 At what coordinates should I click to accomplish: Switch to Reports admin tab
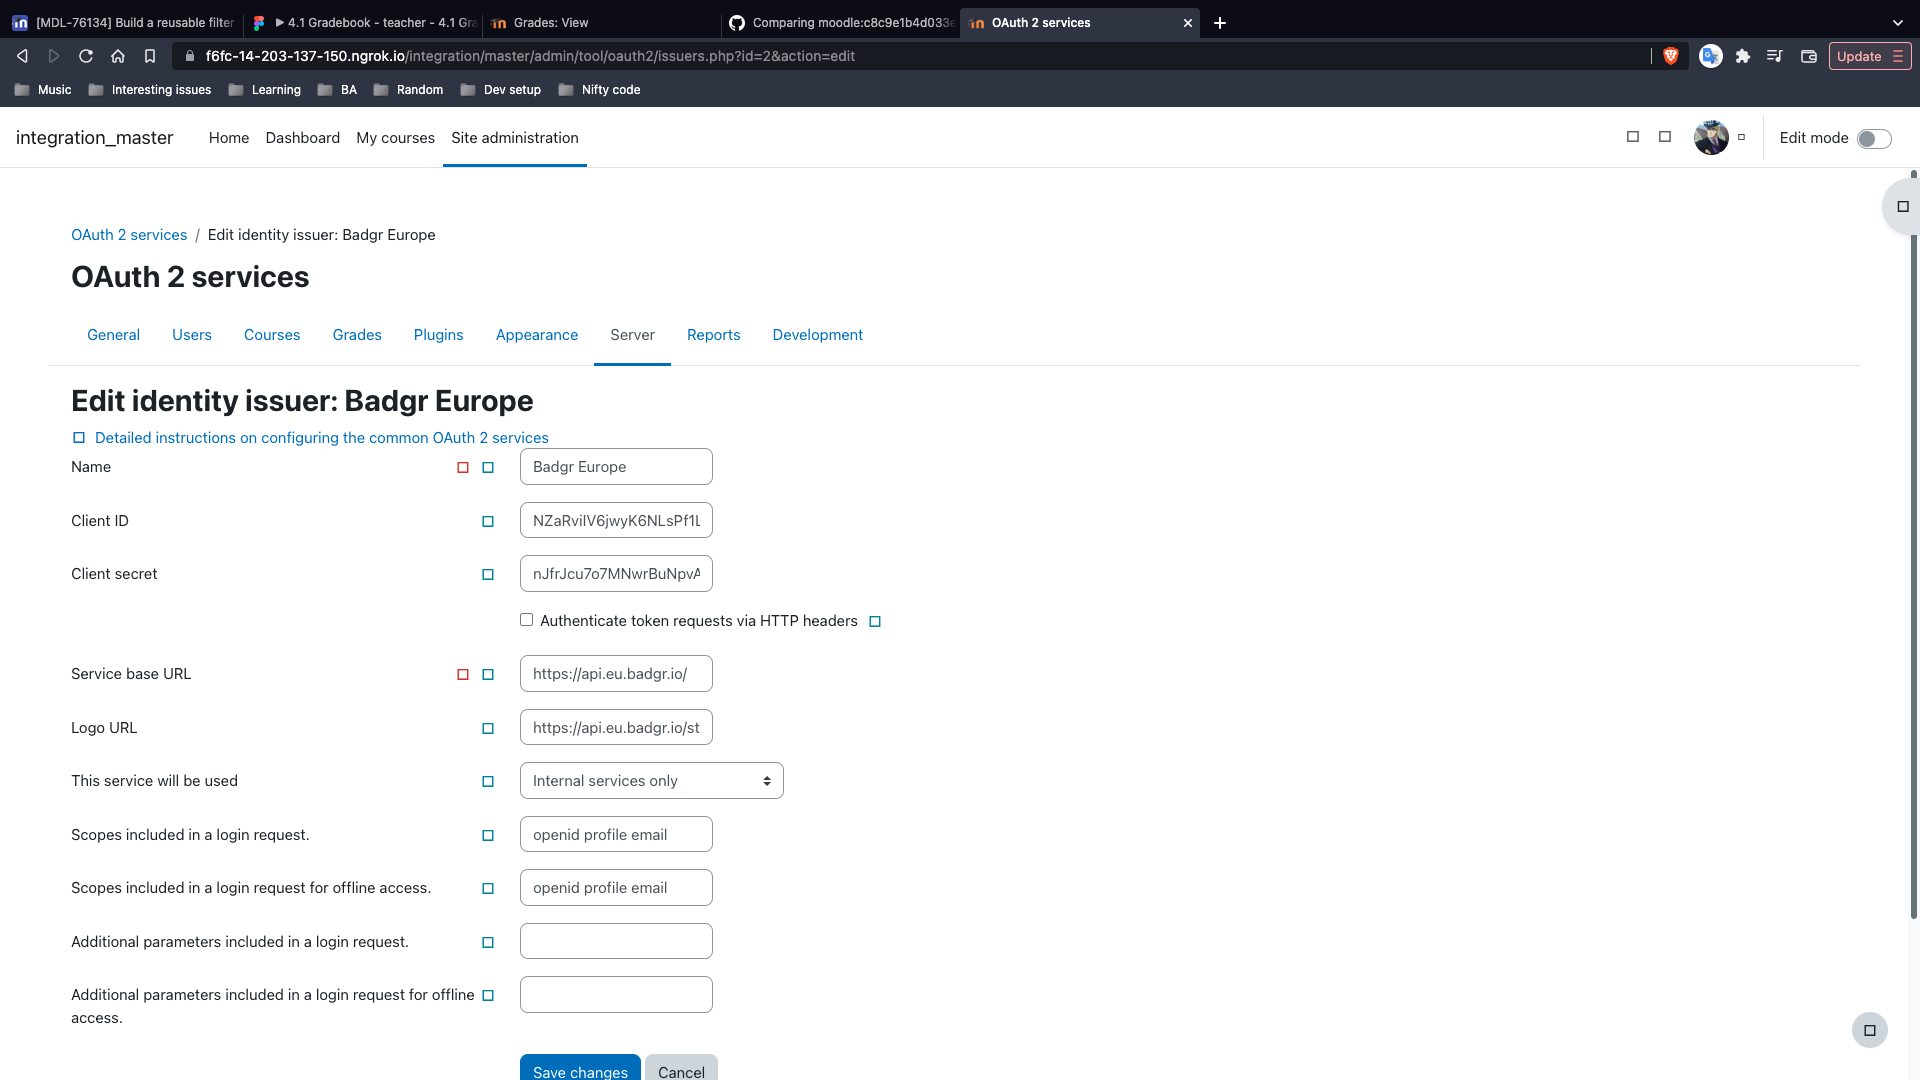(x=714, y=335)
